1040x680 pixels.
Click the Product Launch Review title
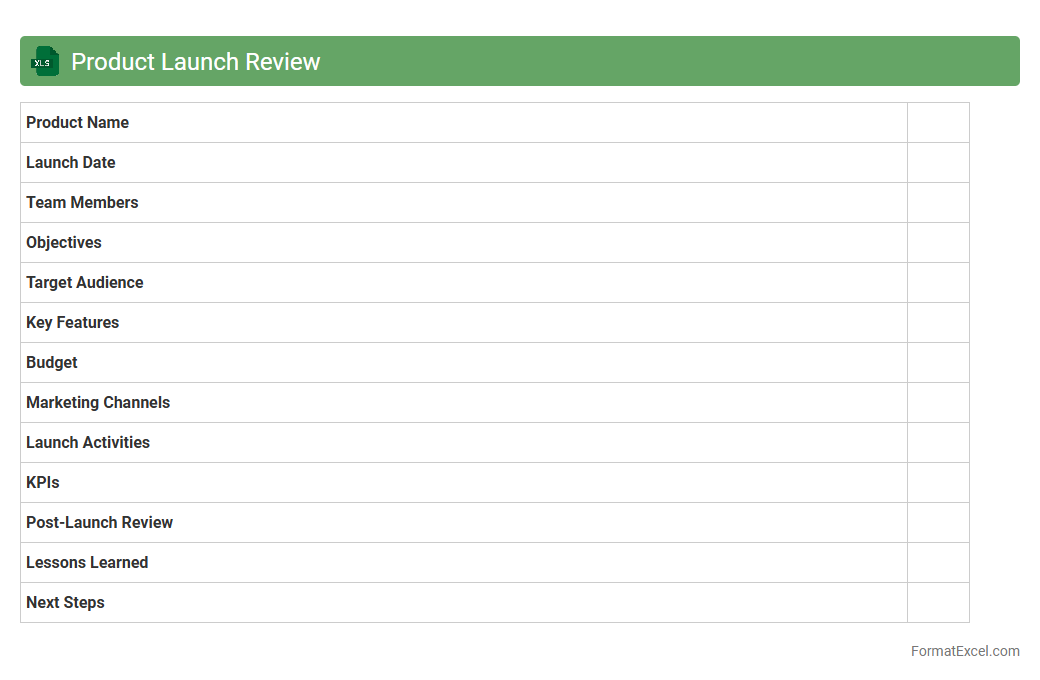point(195,62)
